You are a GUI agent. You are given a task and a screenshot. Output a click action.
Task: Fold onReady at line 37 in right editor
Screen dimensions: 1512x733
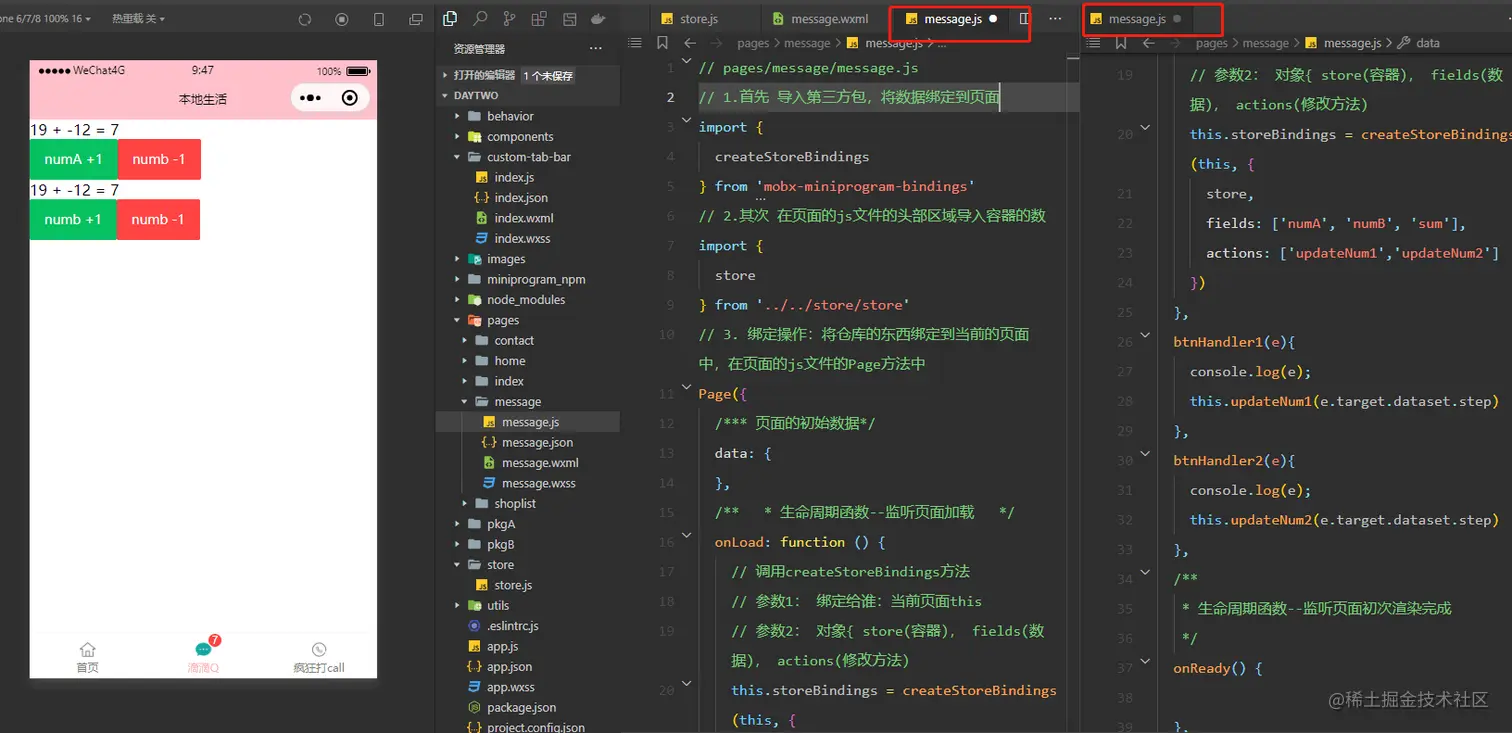point(1145,662)
